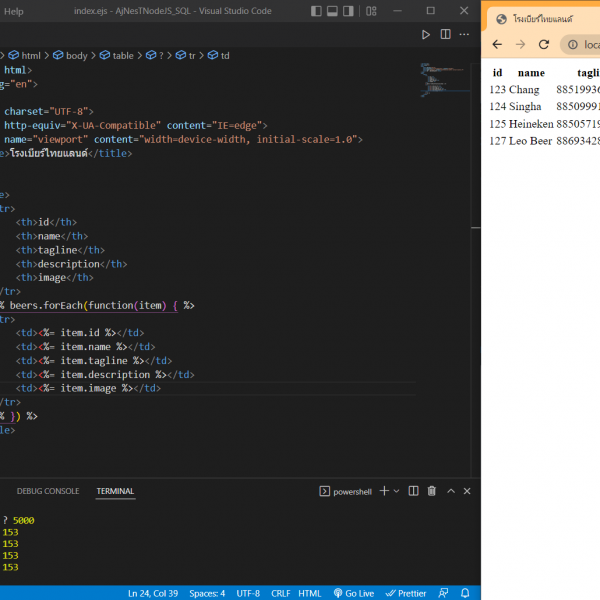Click the editor minimap preview
Image resolution: width=600 pixels, height=600 pixels.
tap(432, 77)
